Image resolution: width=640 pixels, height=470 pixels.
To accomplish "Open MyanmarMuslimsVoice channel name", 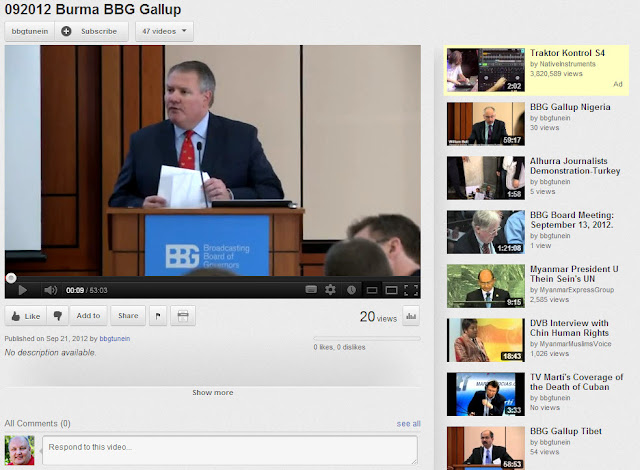I will [x=576, y=344].
